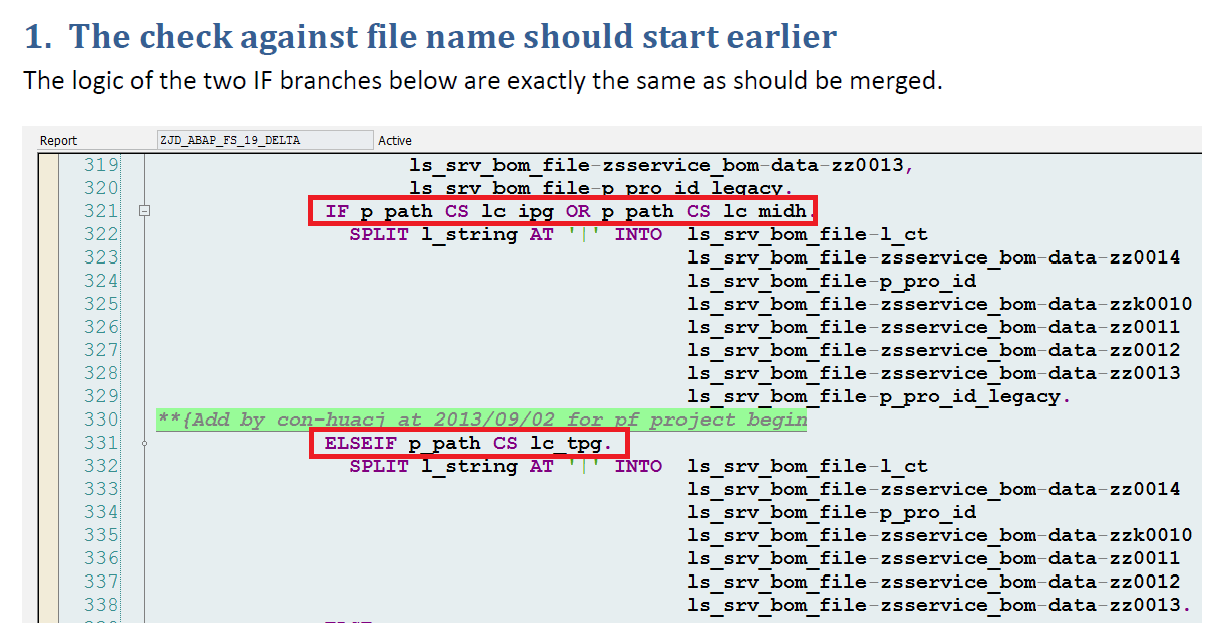Select line number 329
This screenshot has width=1226, height=640.
[x=101, y=396]
